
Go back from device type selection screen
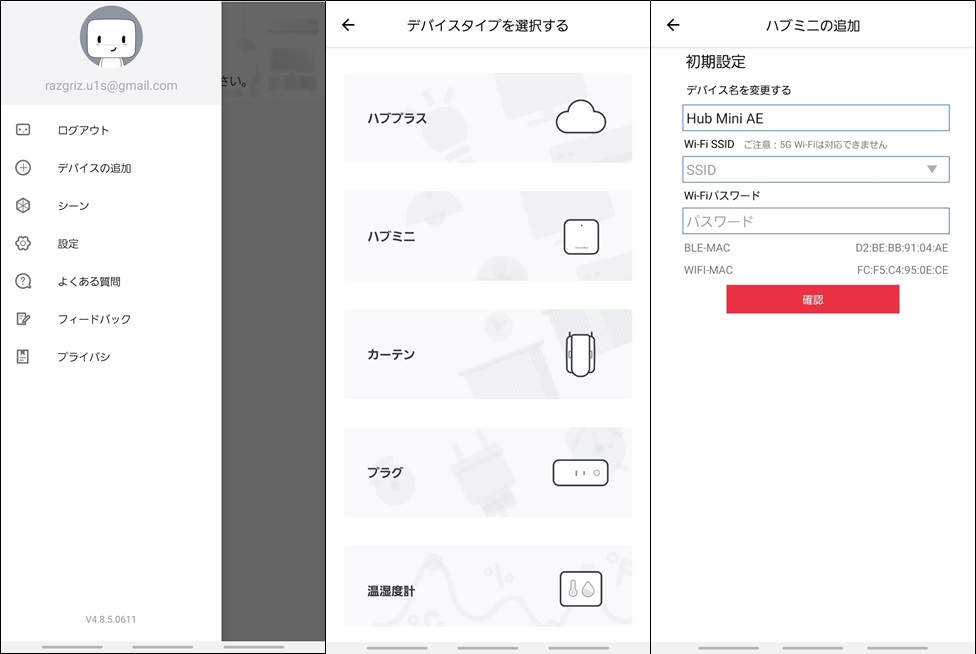pyautogui.click(x=348, y=25)
